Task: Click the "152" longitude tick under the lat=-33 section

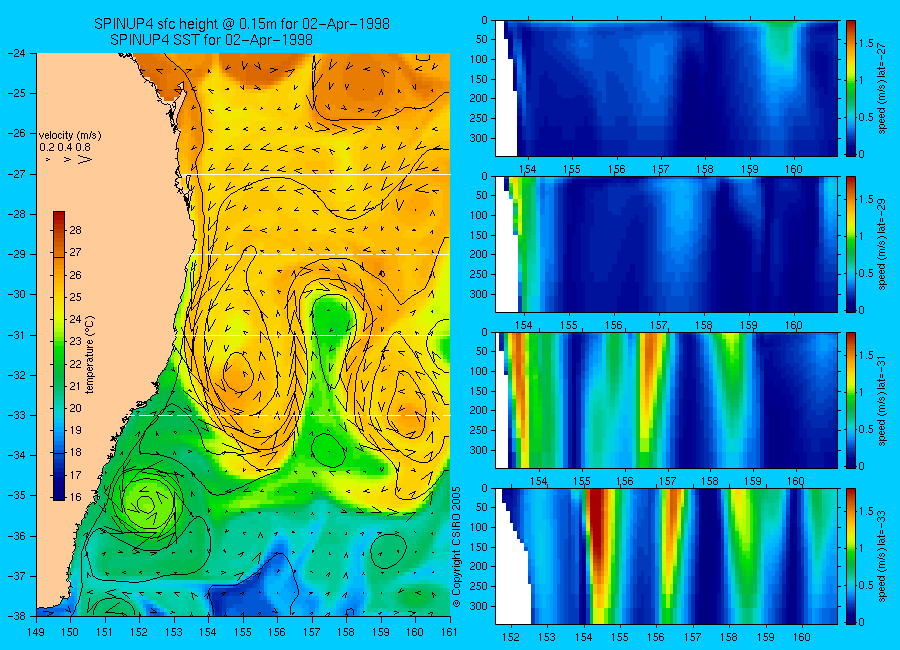Action: 511,637
